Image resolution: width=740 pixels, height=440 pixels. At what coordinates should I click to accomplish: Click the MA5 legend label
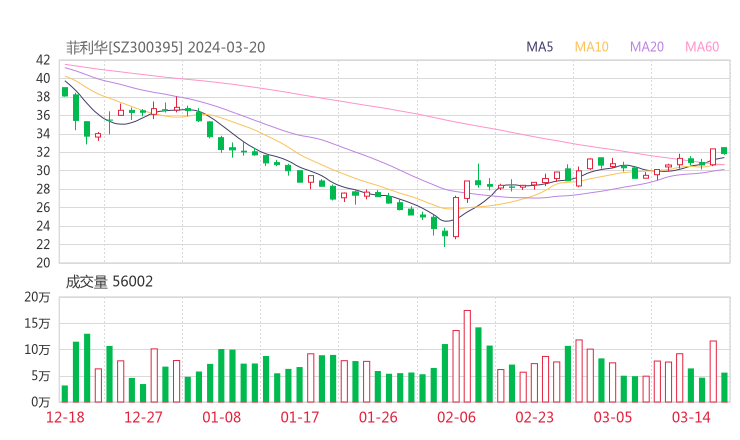click(539, 47)
